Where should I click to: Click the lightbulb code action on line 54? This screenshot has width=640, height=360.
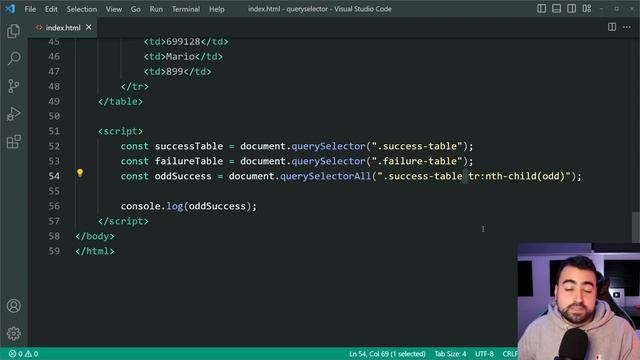point(80,173)
